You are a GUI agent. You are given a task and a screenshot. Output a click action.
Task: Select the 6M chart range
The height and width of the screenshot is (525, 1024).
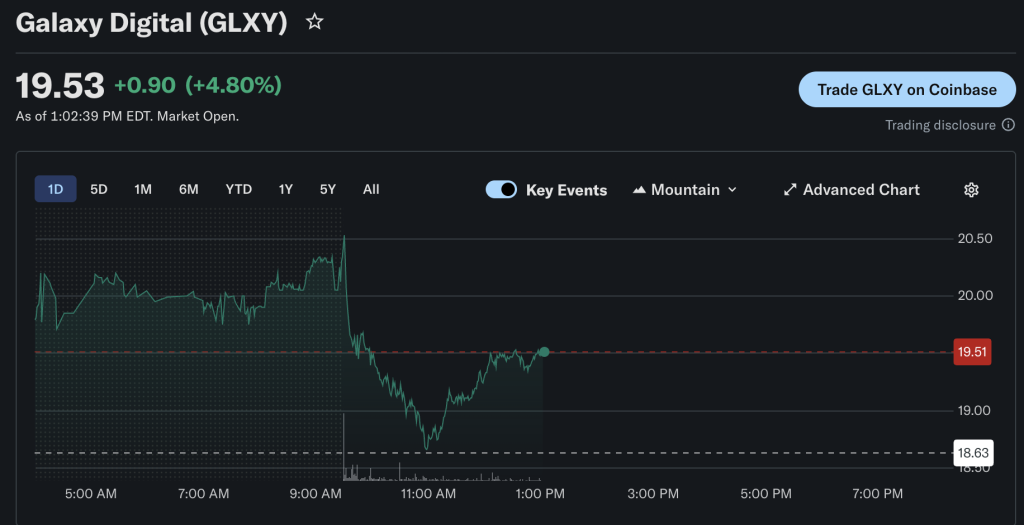click(188, 189)
